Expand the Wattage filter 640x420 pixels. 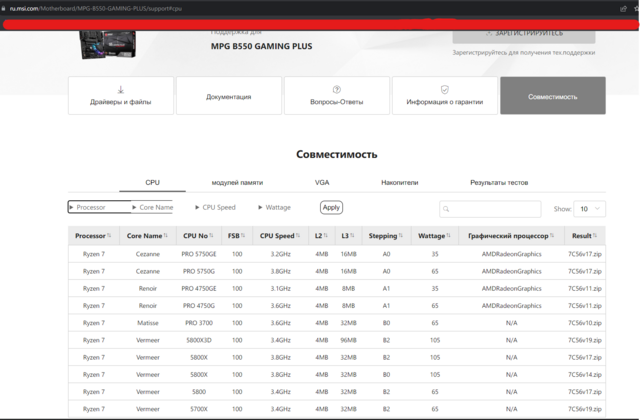[275, 208]
